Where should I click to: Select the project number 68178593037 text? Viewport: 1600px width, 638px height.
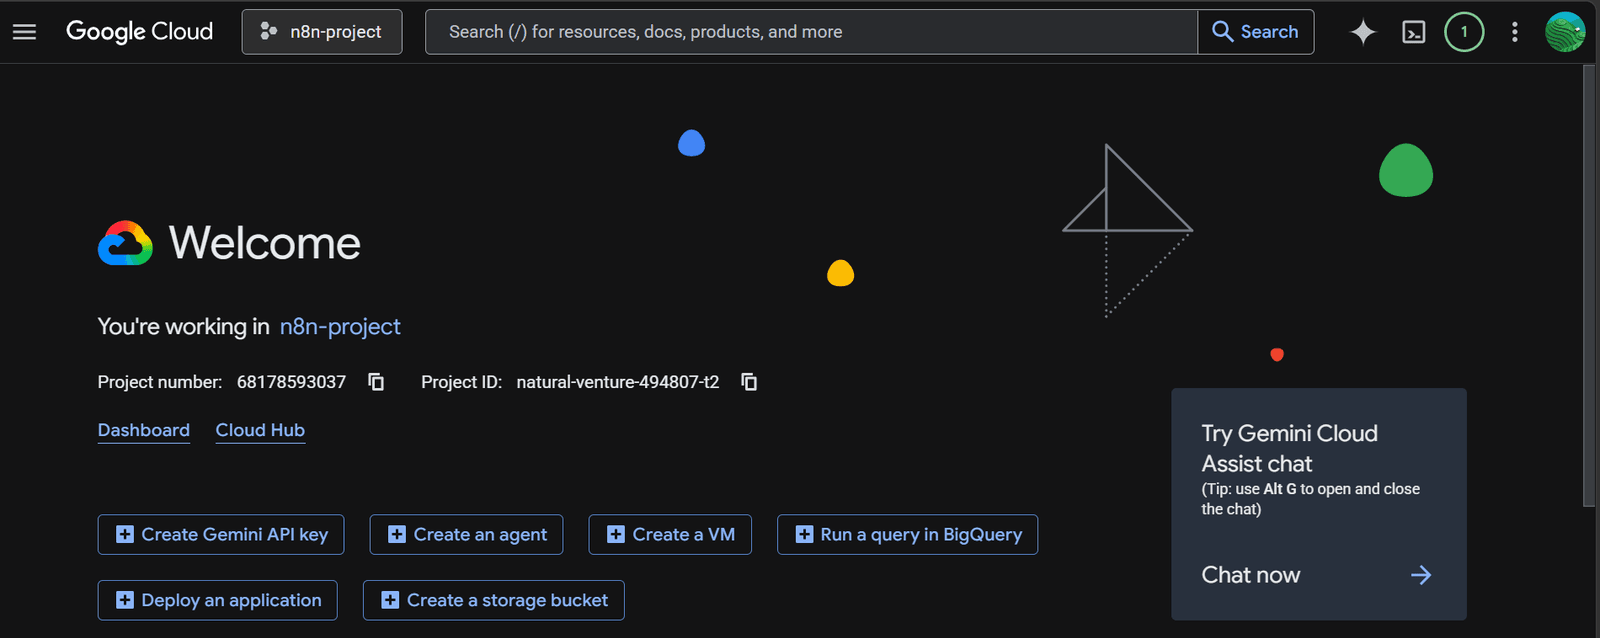291,382
